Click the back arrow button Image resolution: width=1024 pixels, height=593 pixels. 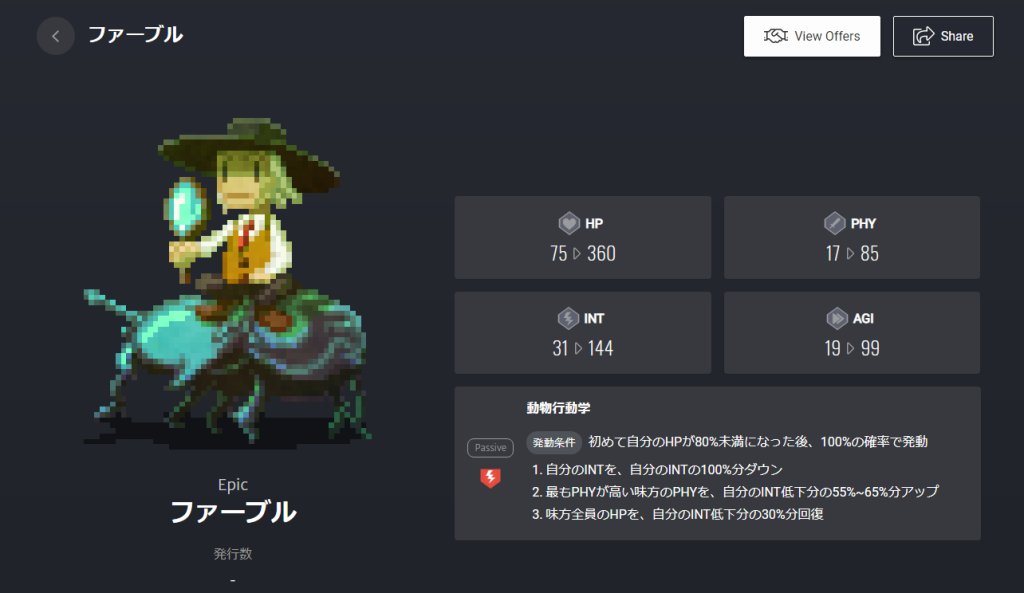[56, 36]
